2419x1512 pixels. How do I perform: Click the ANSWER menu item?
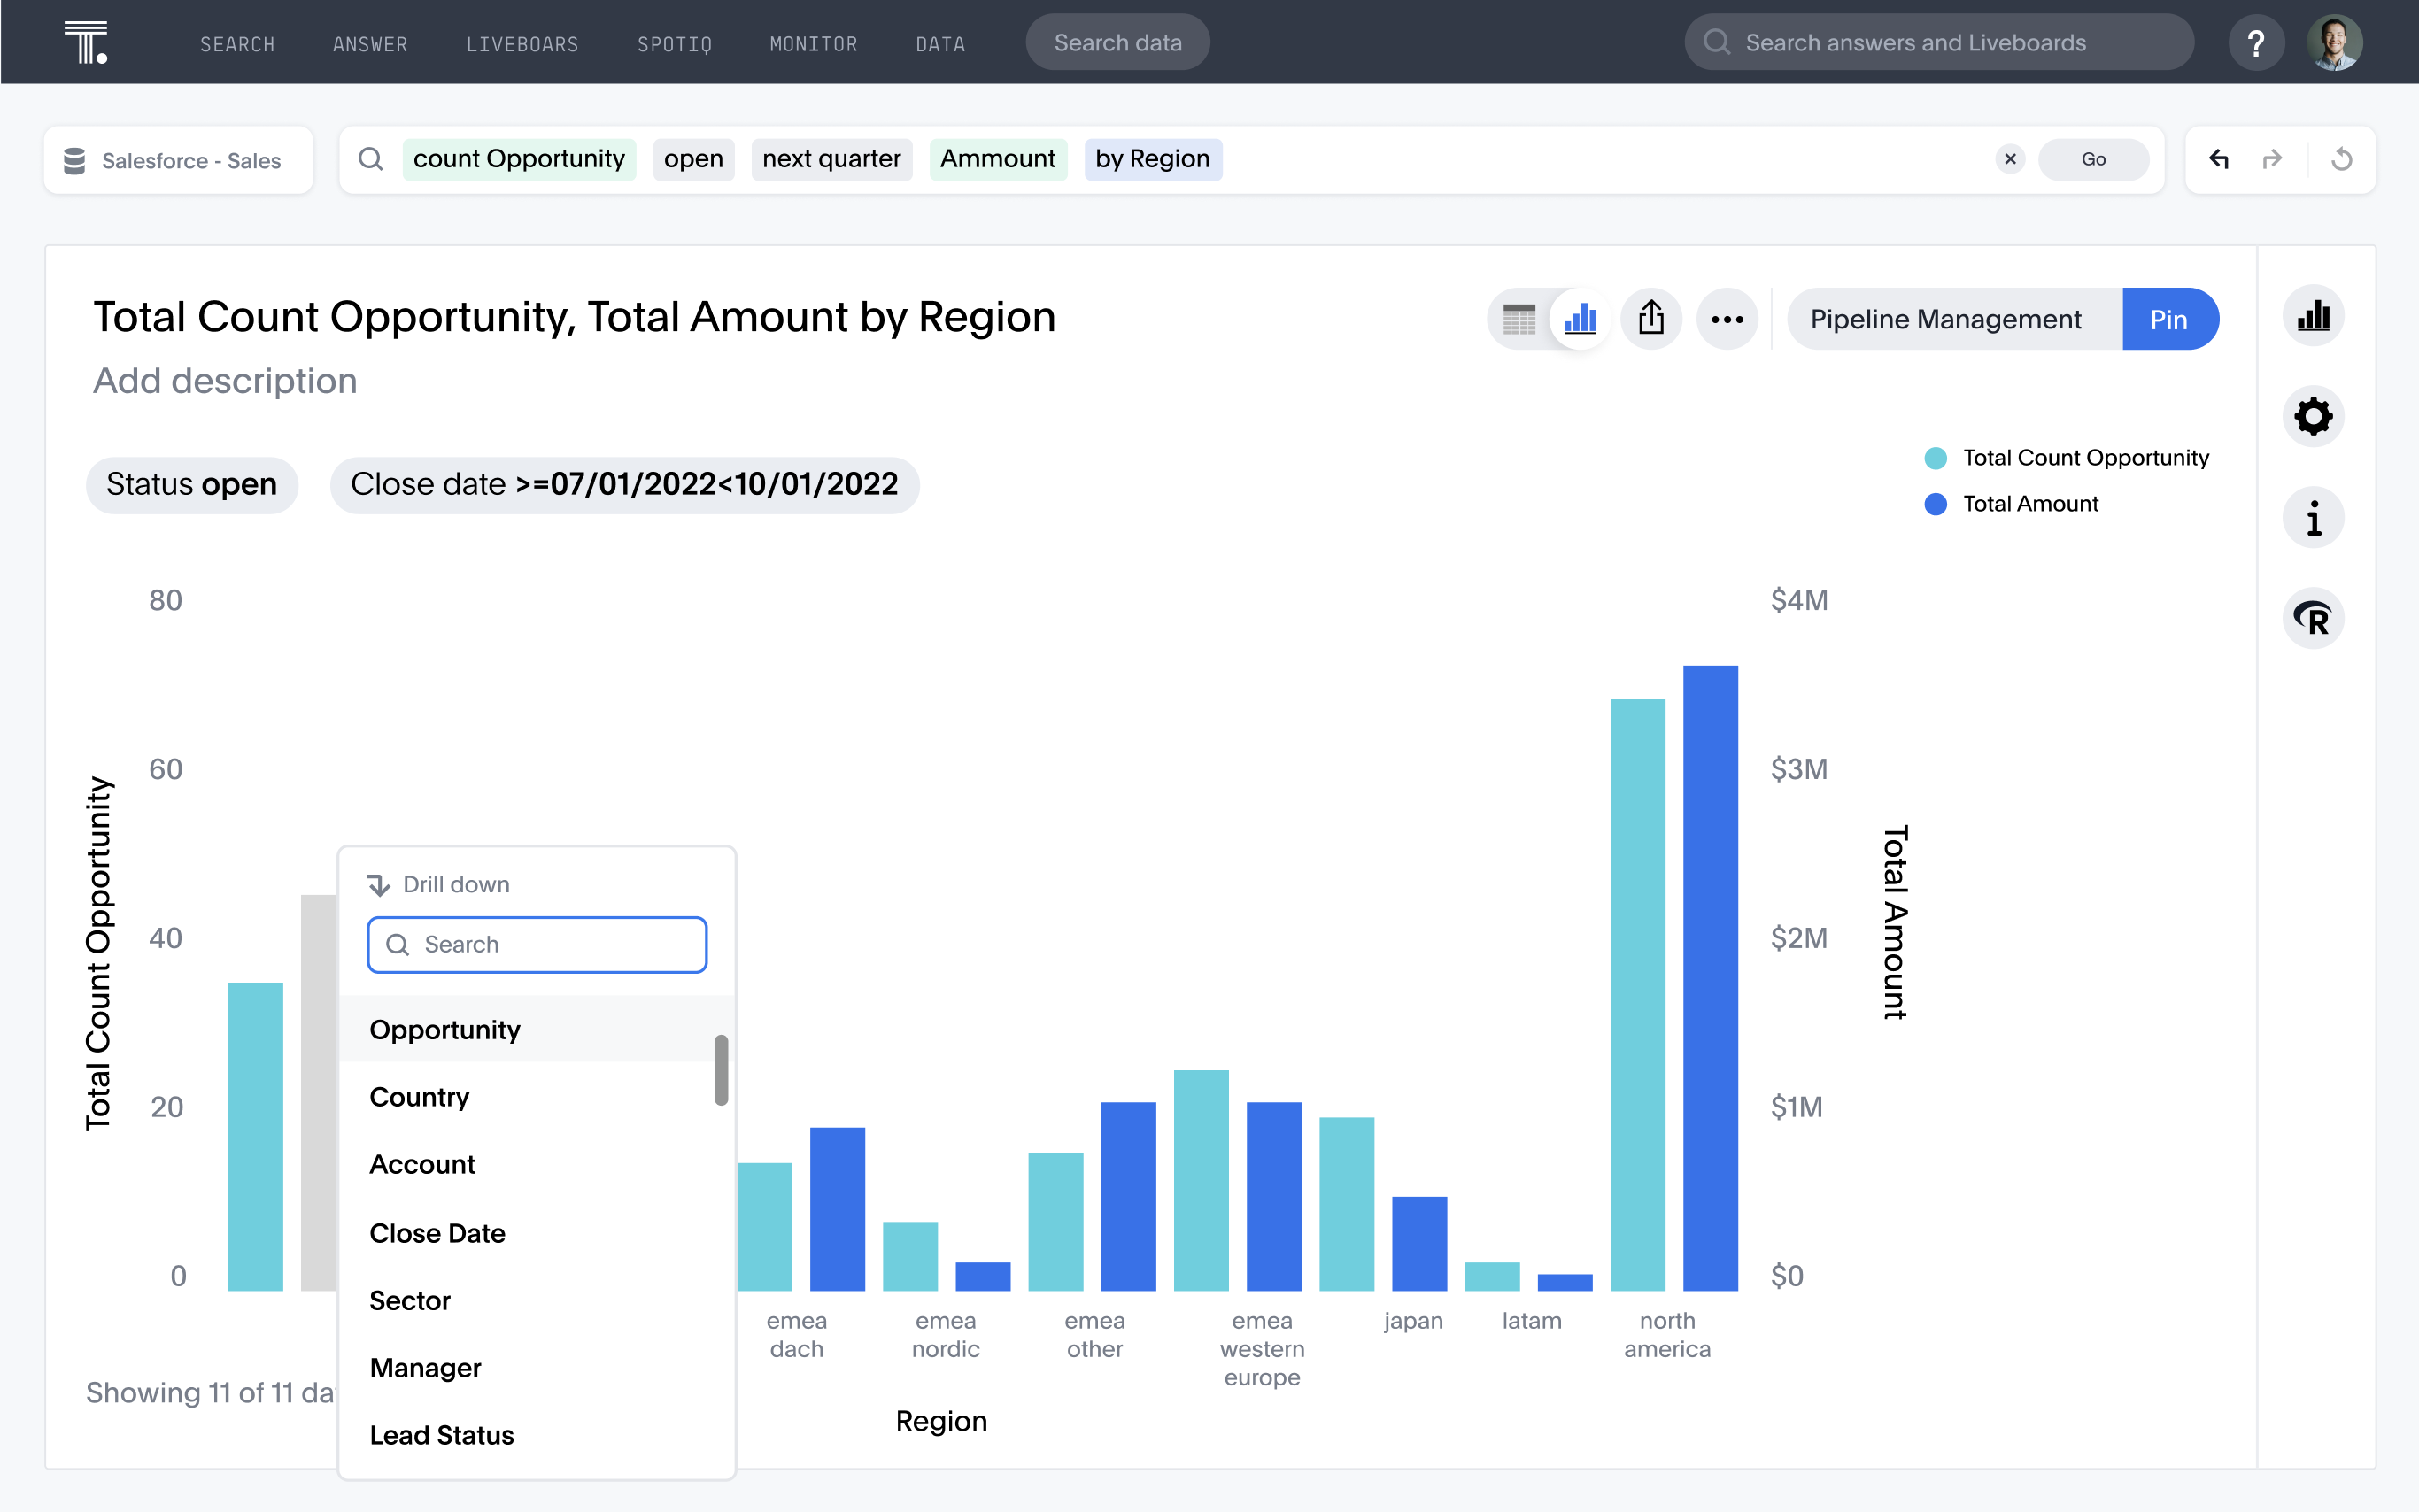369,42
